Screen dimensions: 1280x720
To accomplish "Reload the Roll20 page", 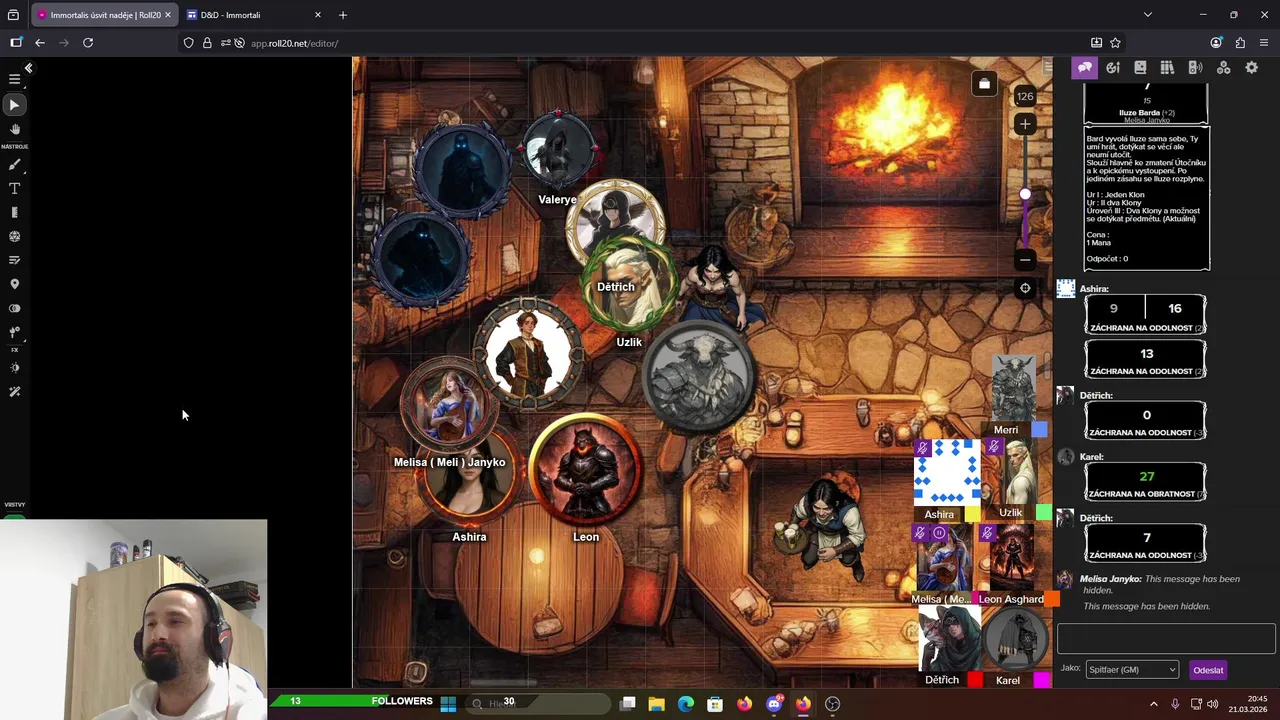I will [88, 43].
